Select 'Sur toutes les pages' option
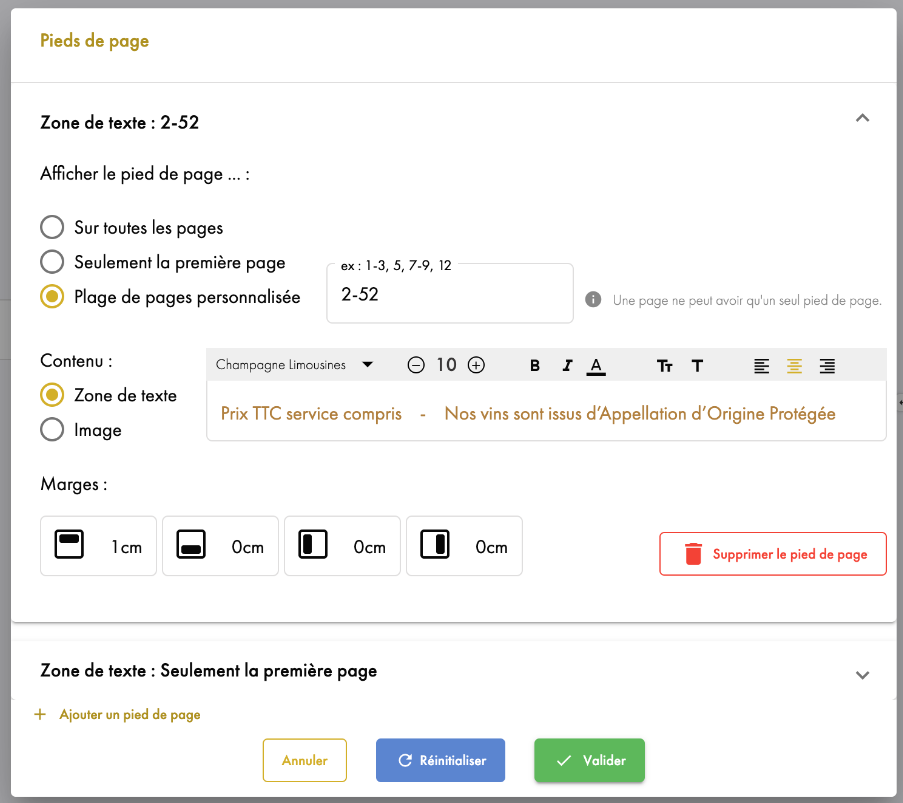The image size is (903, 803). click(52, 228)
